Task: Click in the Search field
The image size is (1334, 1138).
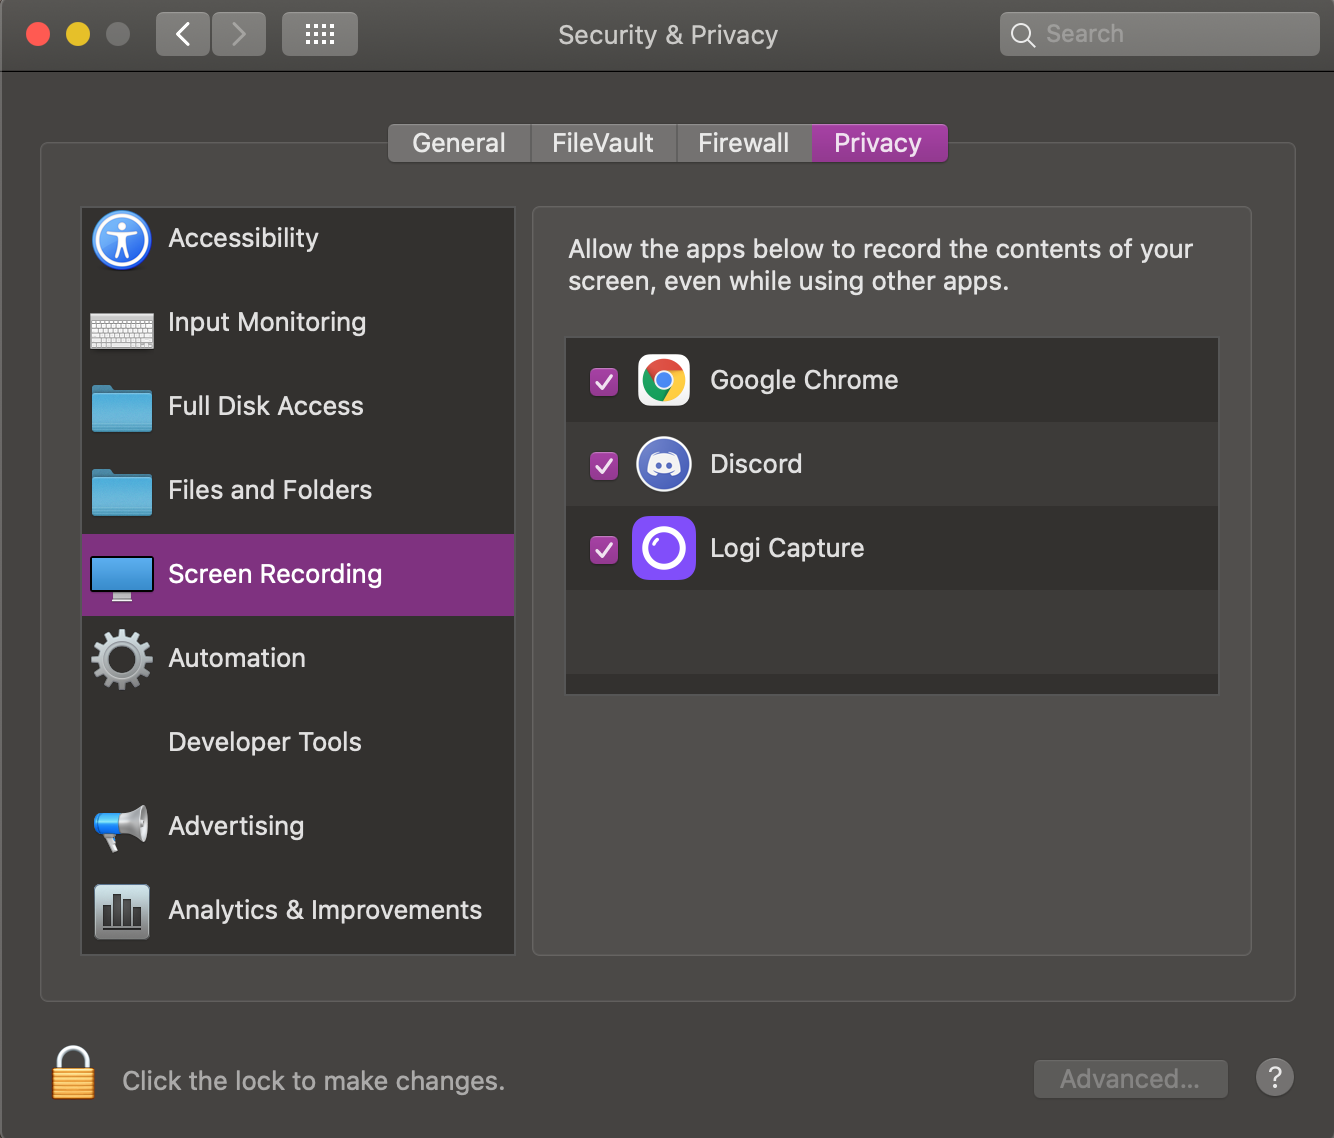Action: click(1160, 34)
